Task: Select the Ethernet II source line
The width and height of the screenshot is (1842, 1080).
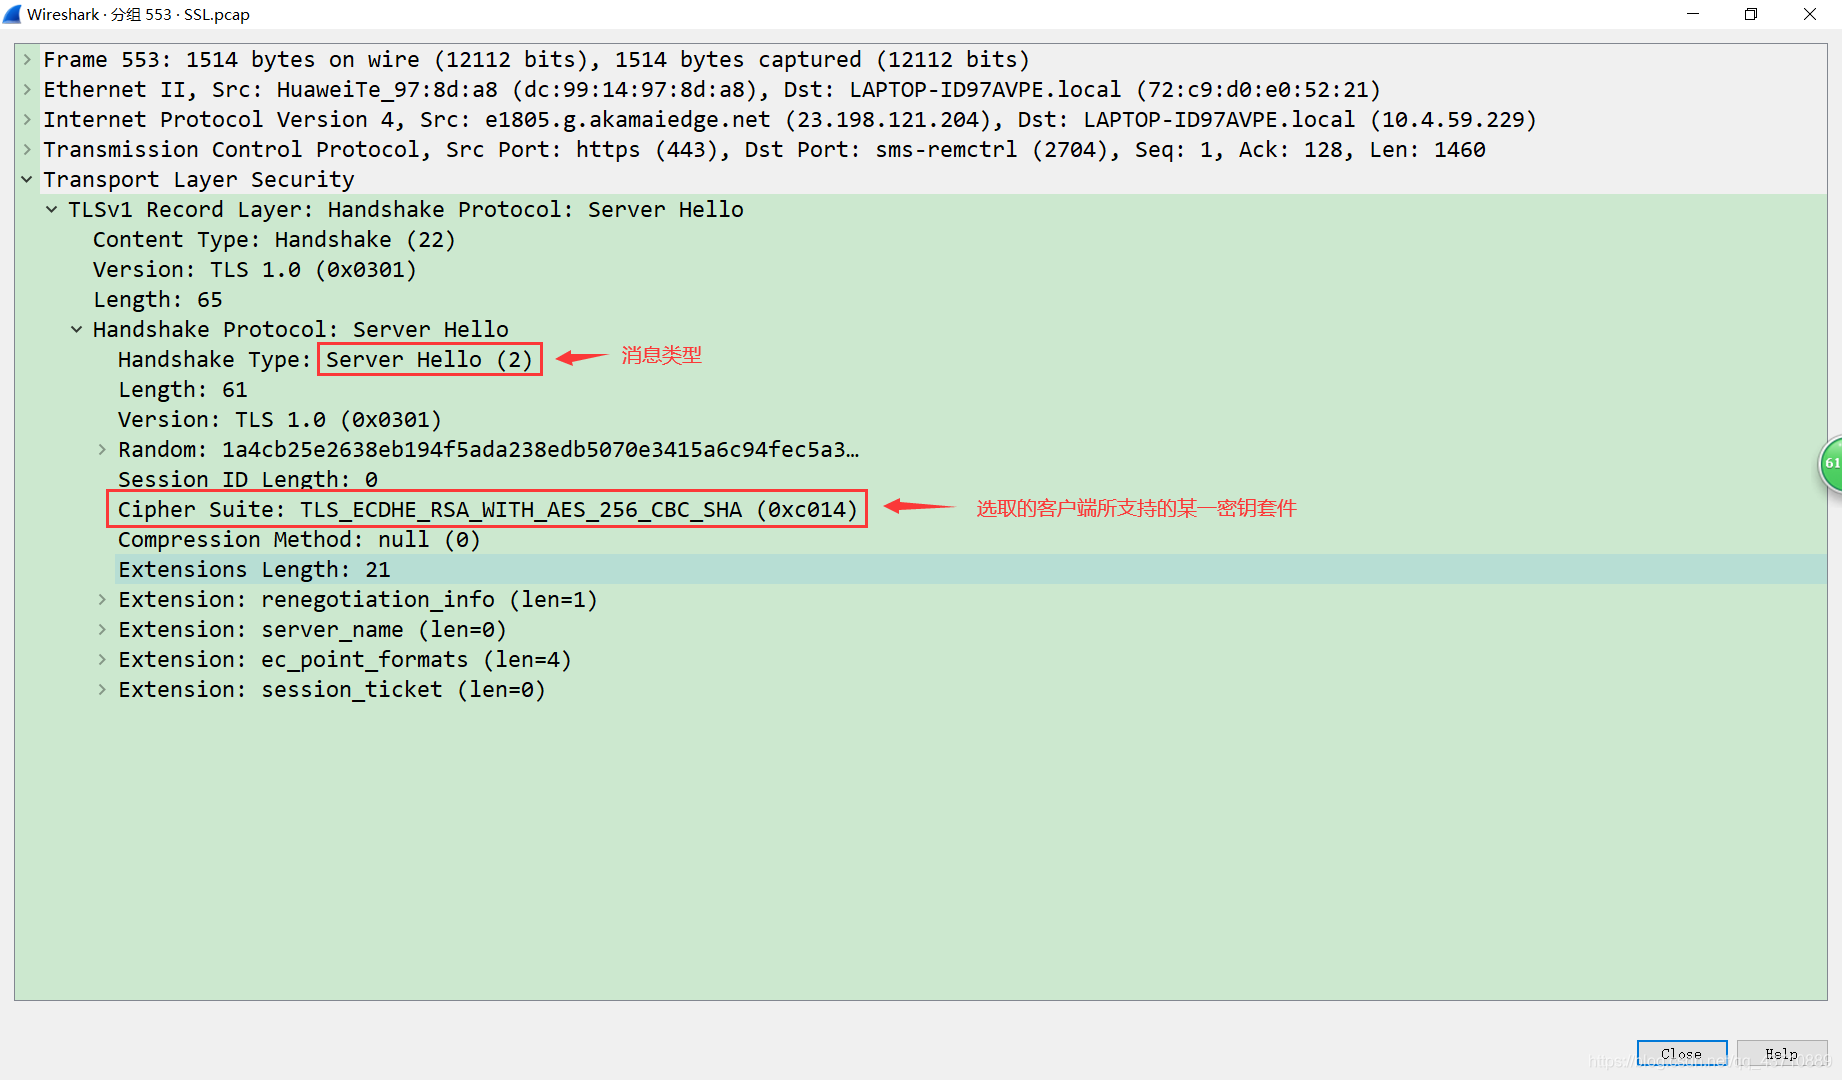Action: pos(712,90)
